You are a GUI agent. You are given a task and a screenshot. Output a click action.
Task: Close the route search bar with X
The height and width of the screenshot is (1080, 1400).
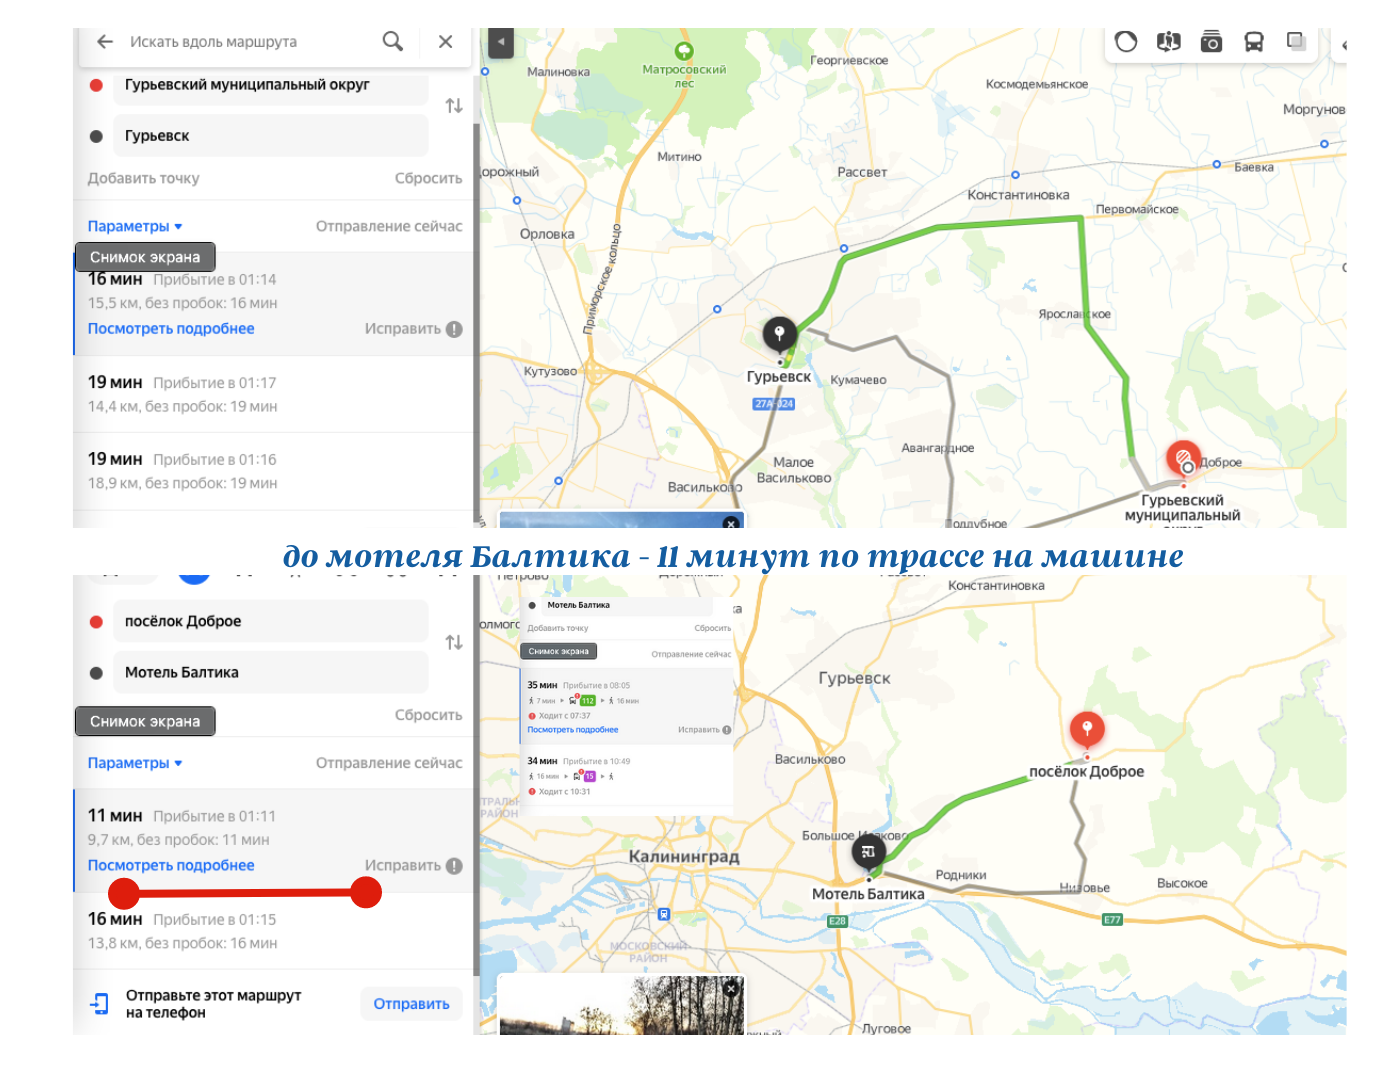[x=446, y=42]
